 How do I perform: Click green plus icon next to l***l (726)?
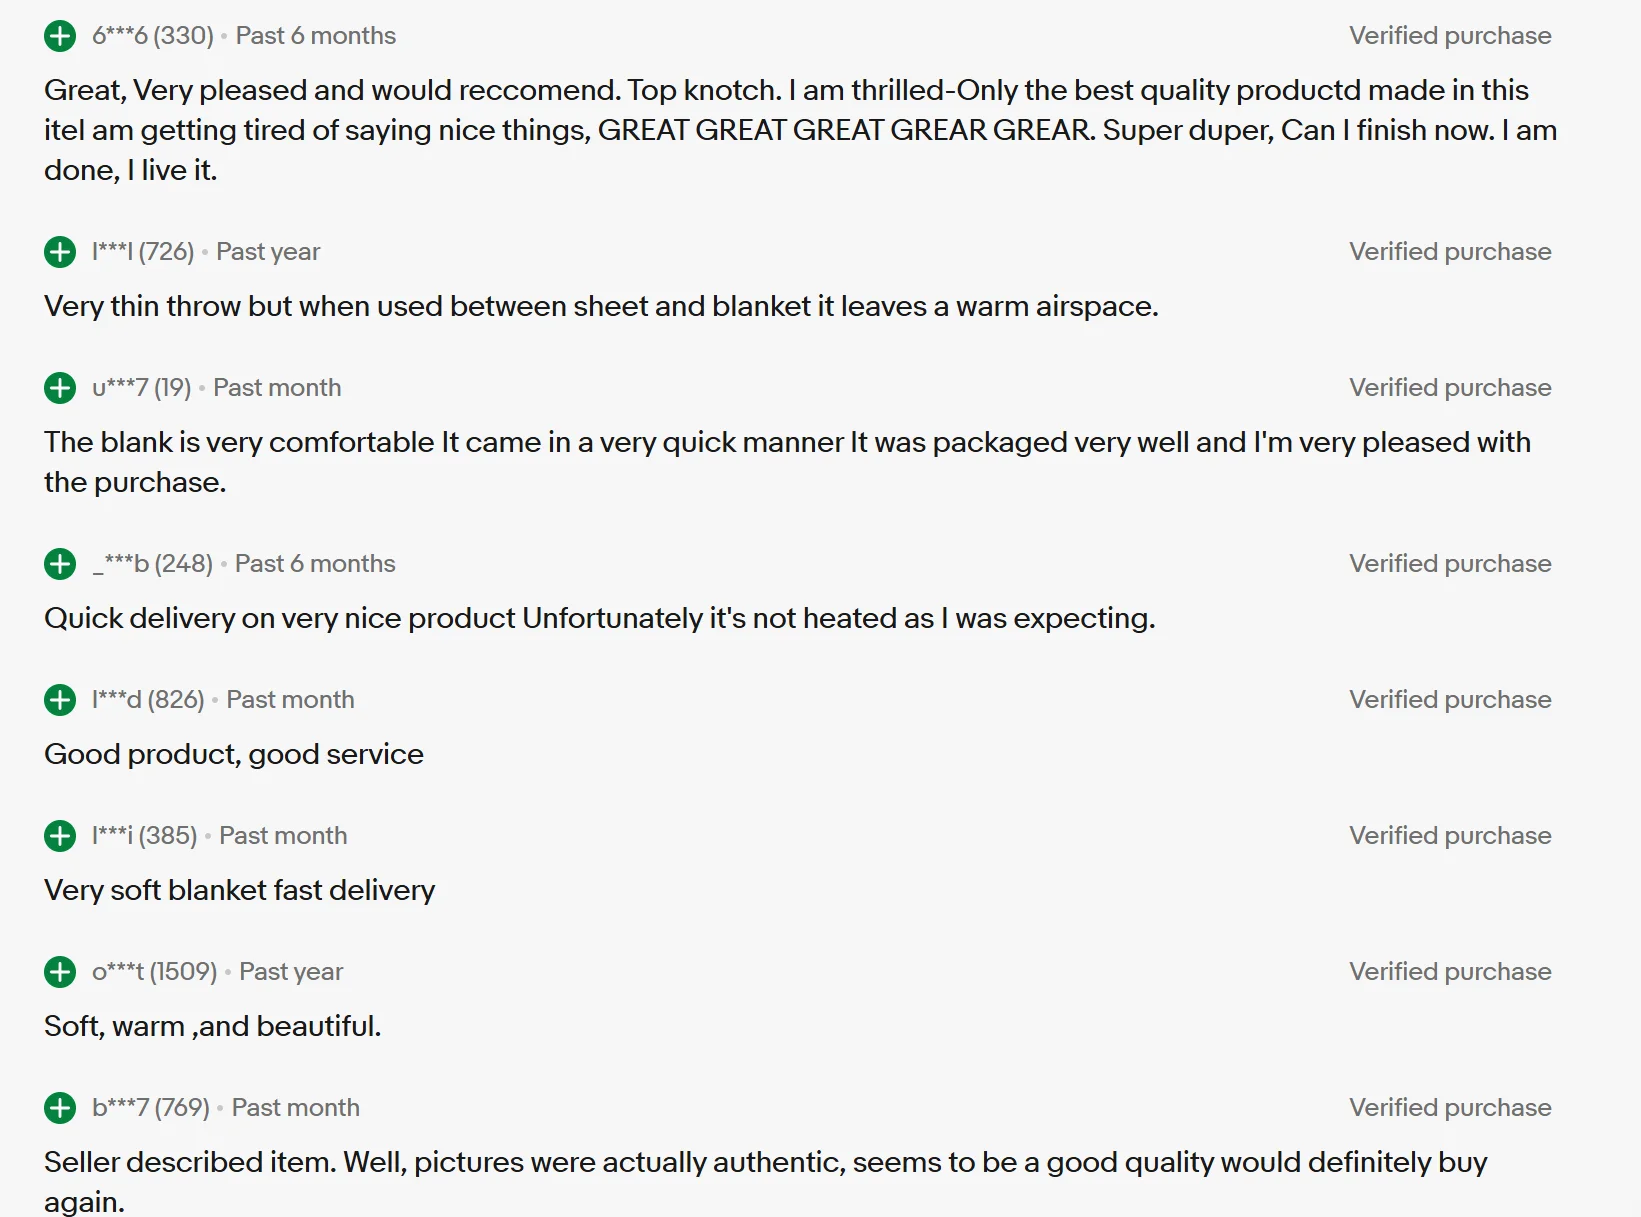(x=60, y=252)
